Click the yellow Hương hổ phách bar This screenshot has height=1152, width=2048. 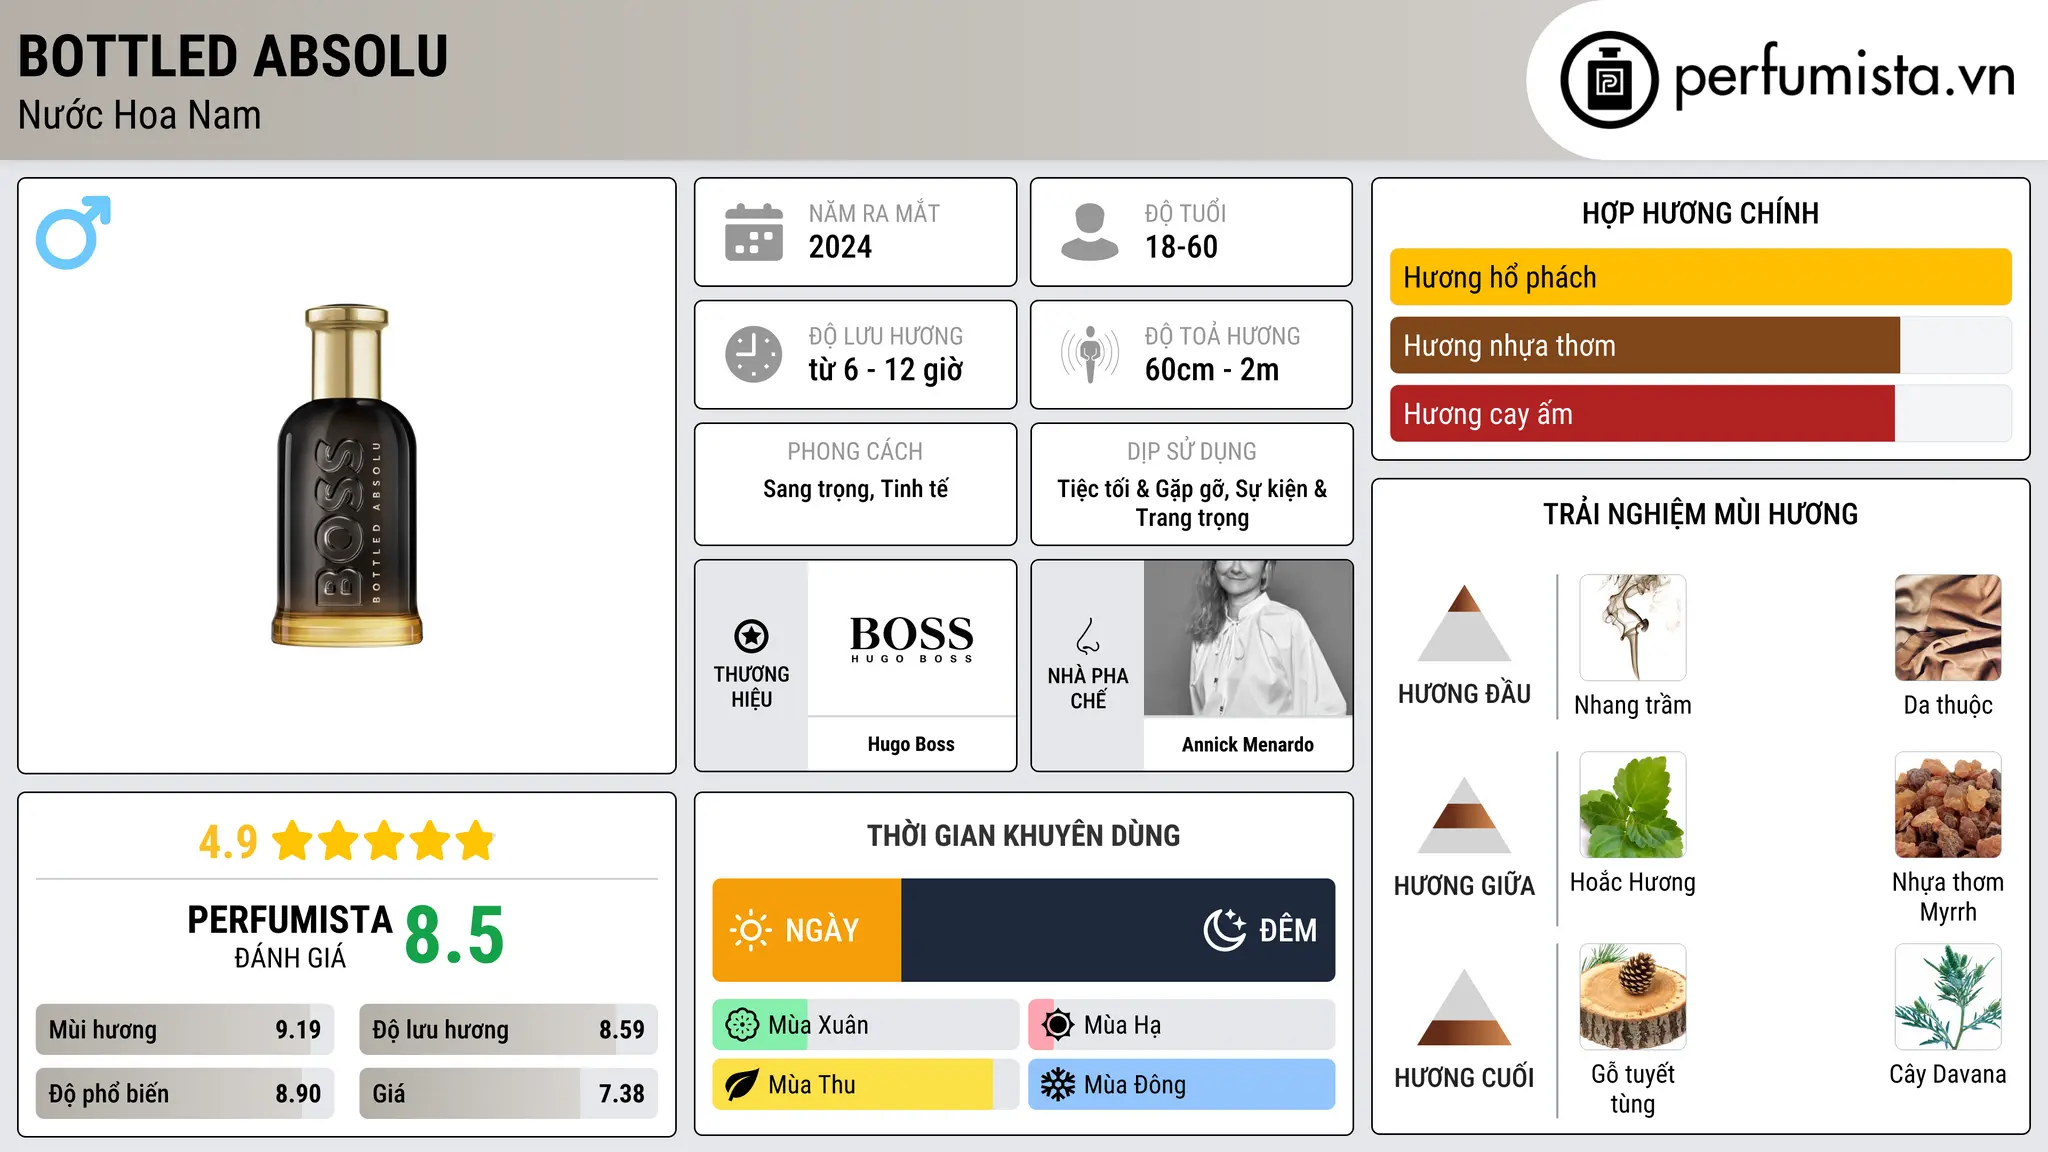click(1701, 277)
